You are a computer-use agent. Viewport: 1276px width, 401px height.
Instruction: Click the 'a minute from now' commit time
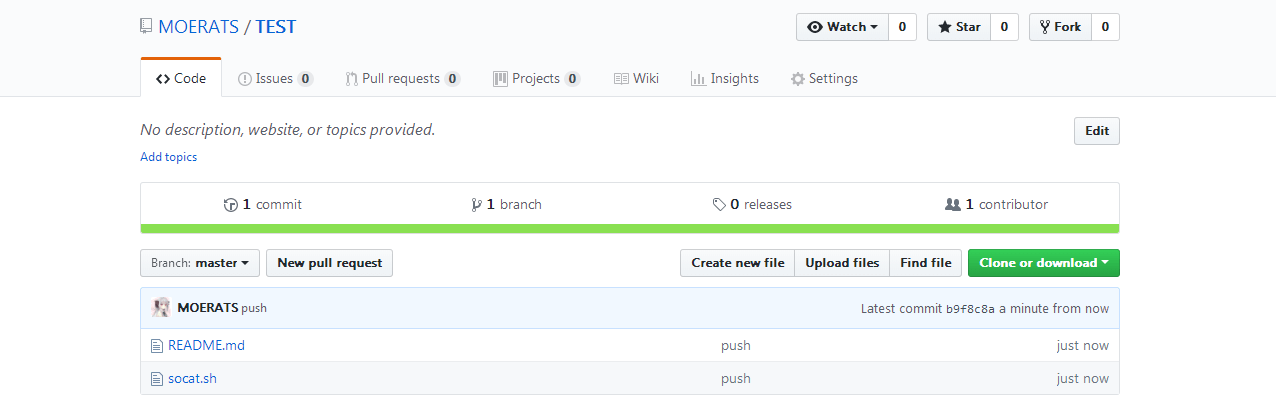[x=1054, y=308]
